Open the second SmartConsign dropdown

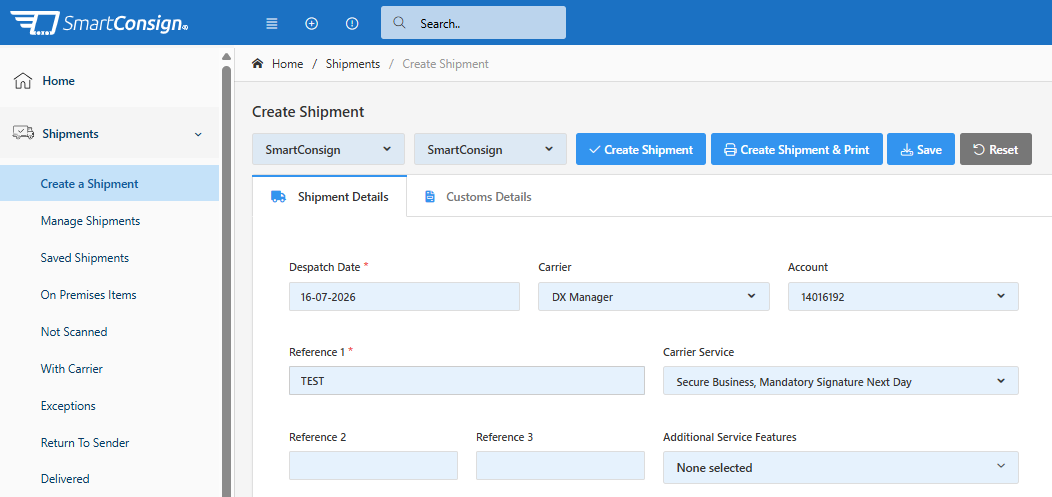pyautogui.click(x=490, y=149)
